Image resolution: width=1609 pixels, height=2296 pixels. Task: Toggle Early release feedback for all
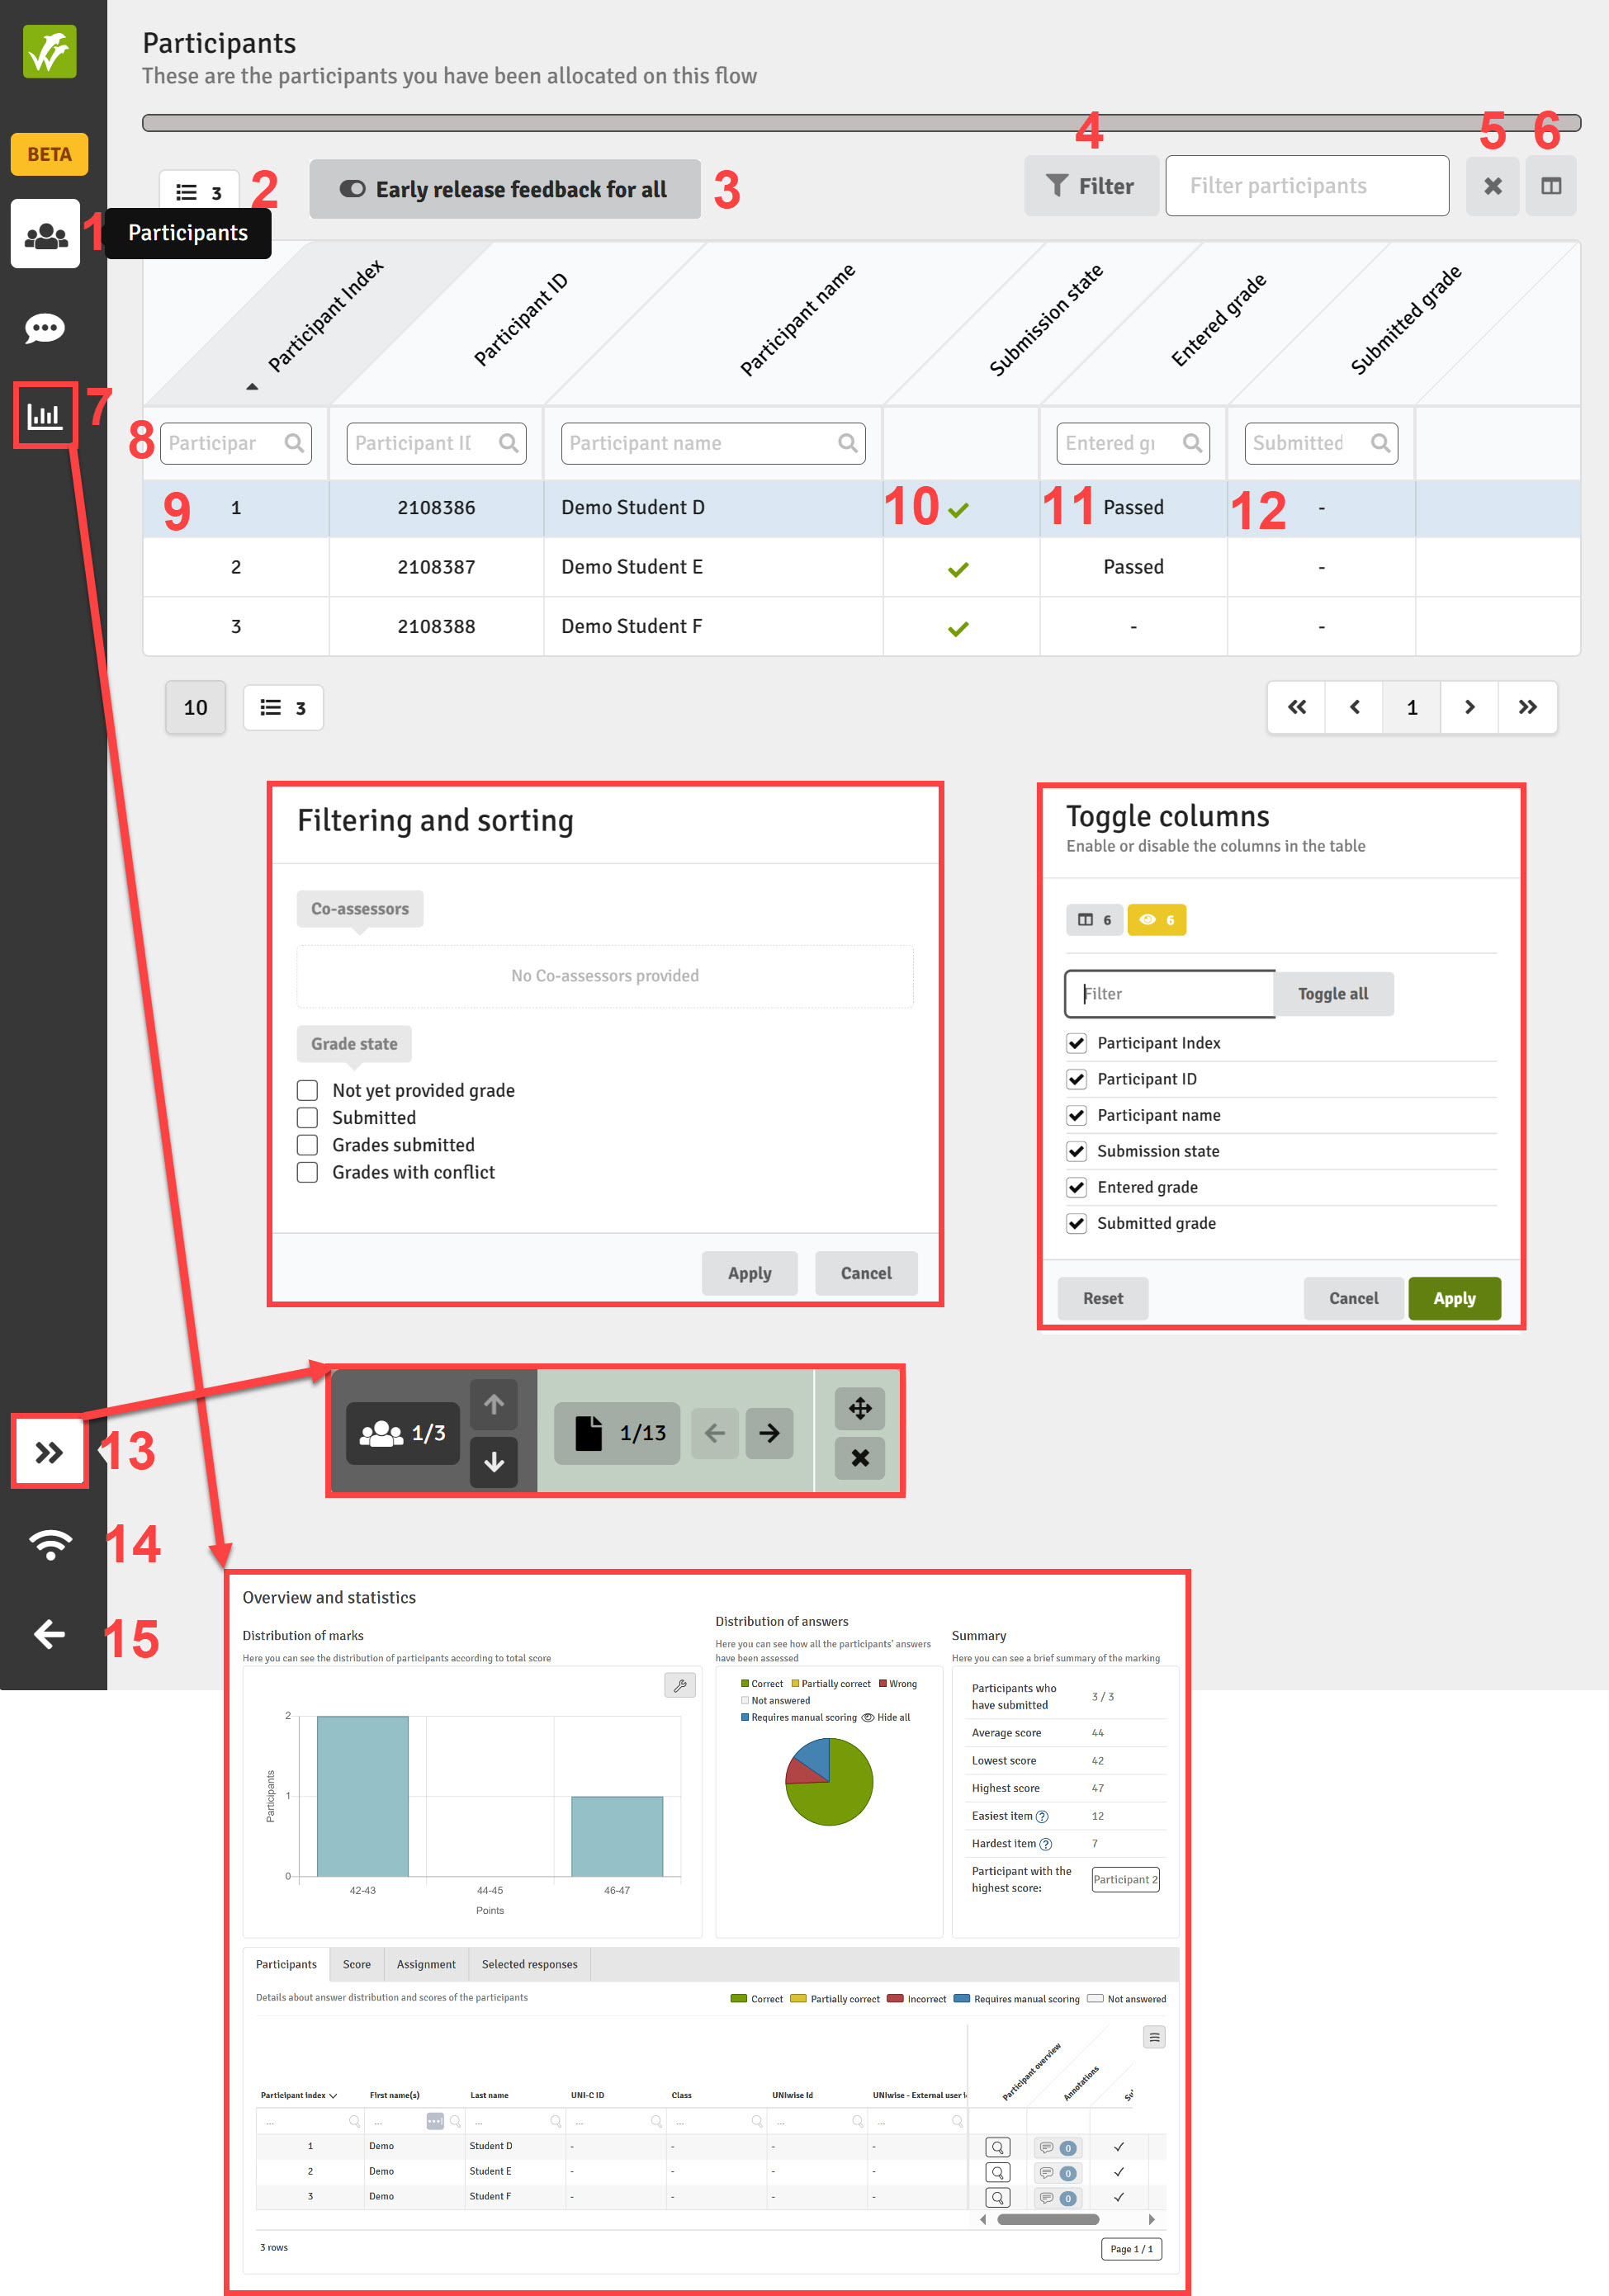point(504,189)
